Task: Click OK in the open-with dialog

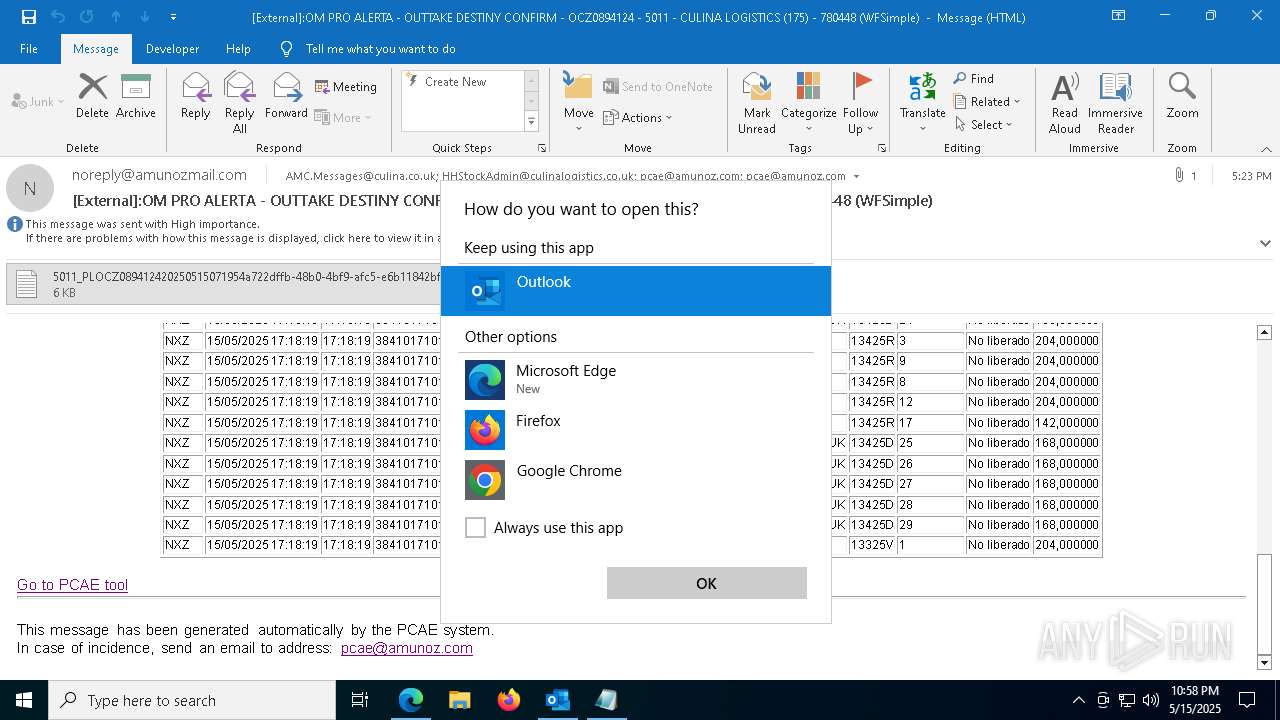Action: tap(706, 583)
